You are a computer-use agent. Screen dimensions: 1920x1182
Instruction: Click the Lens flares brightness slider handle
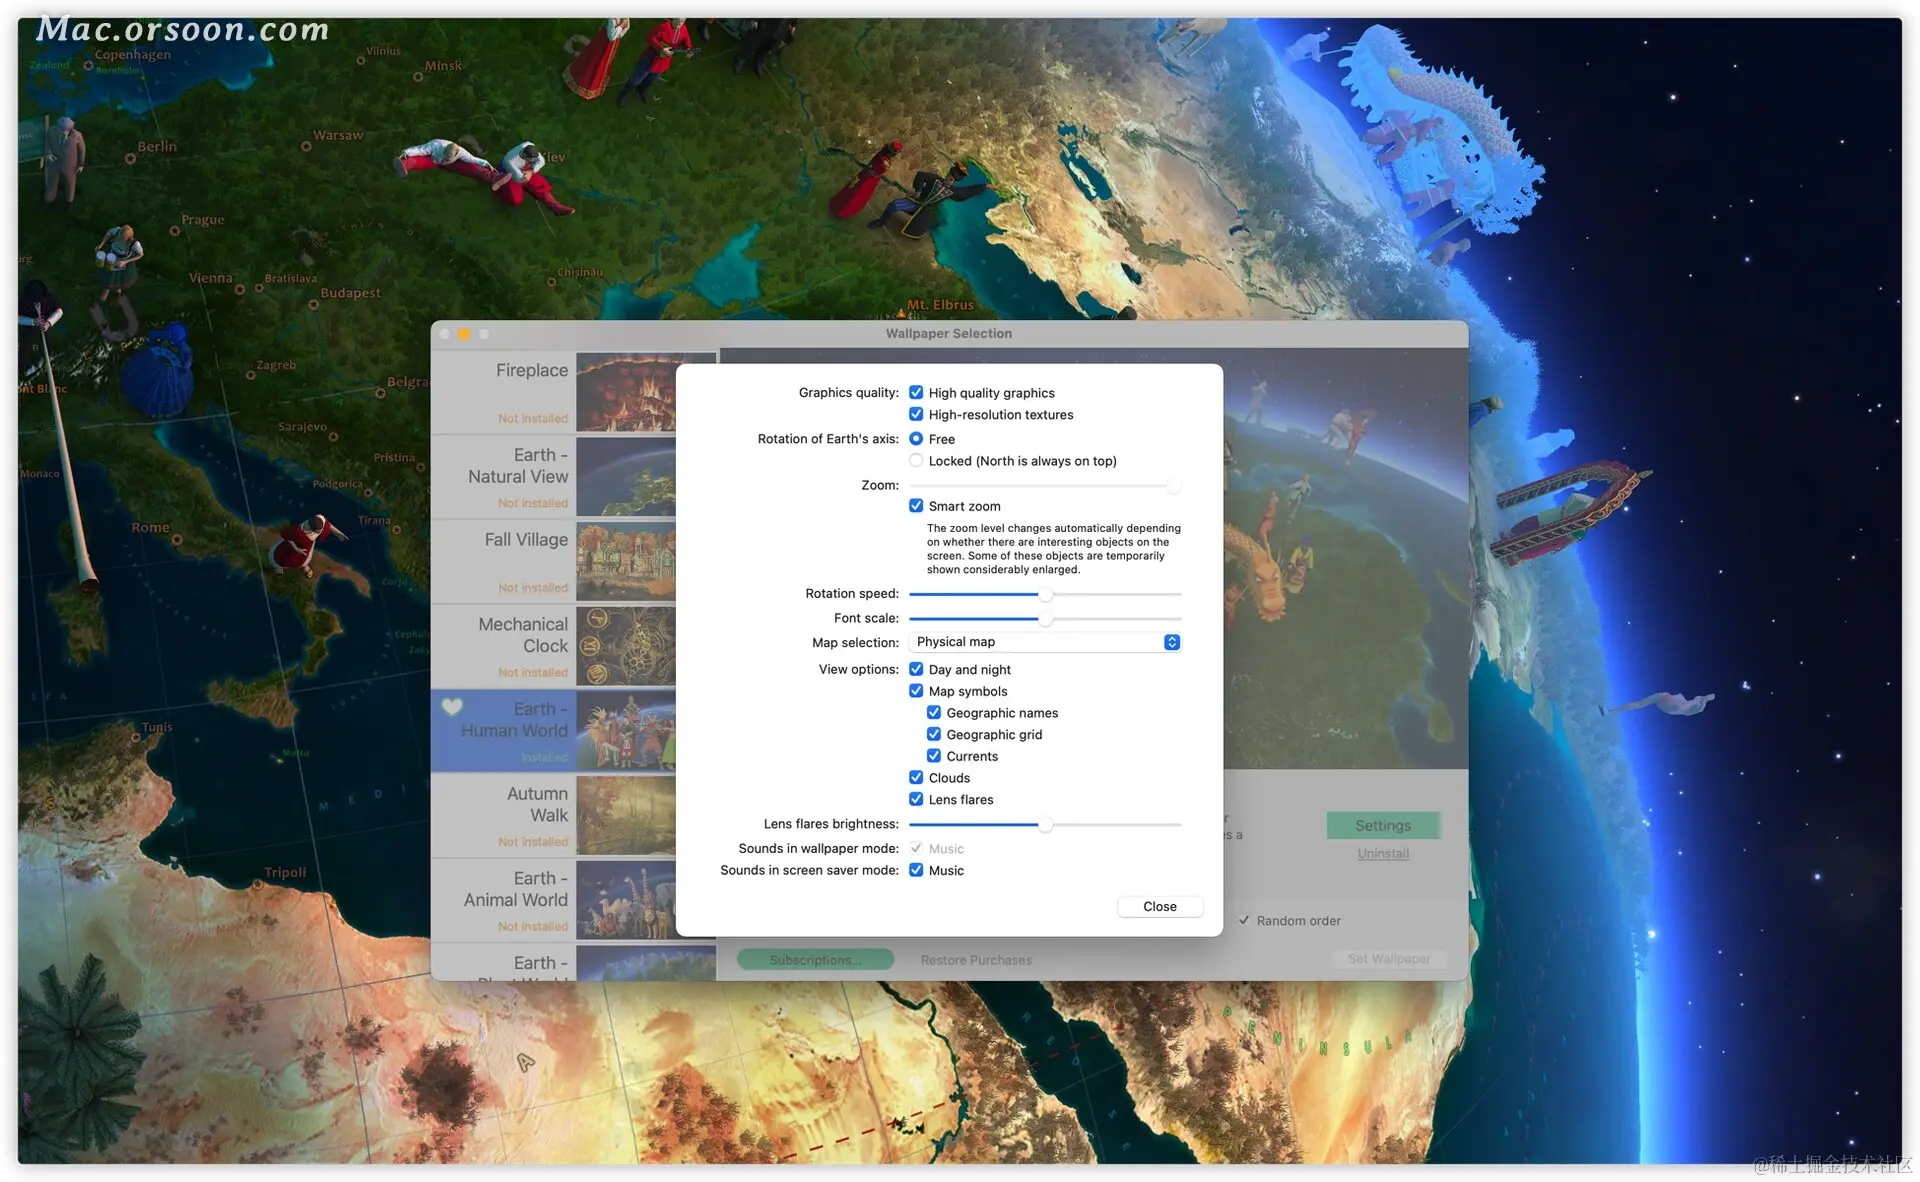pos(1045,825)
